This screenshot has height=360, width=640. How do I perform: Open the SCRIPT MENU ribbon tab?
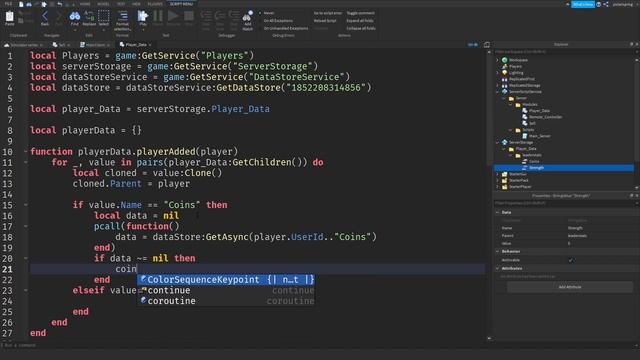(181, 4)
